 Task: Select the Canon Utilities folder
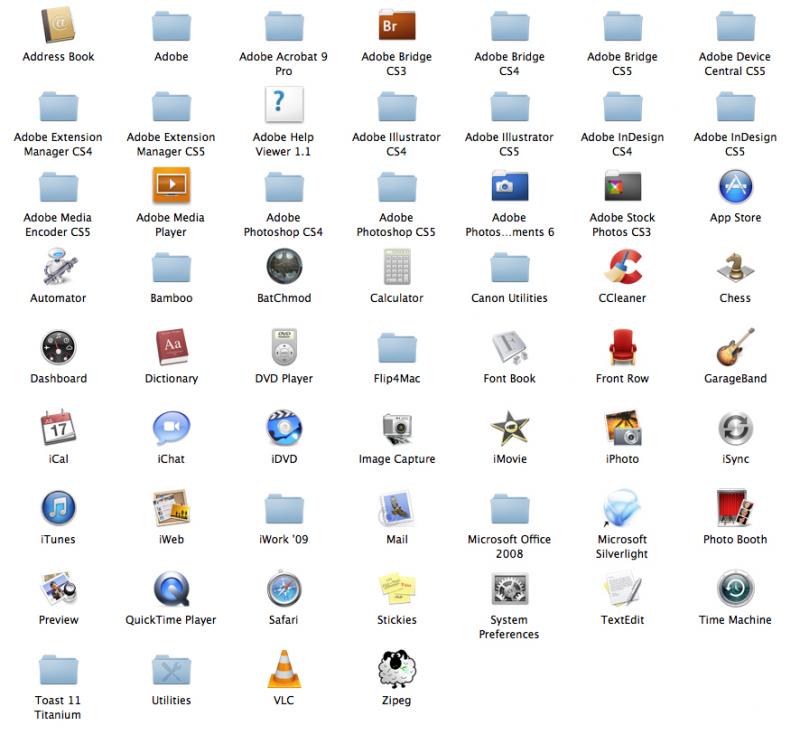510,267
